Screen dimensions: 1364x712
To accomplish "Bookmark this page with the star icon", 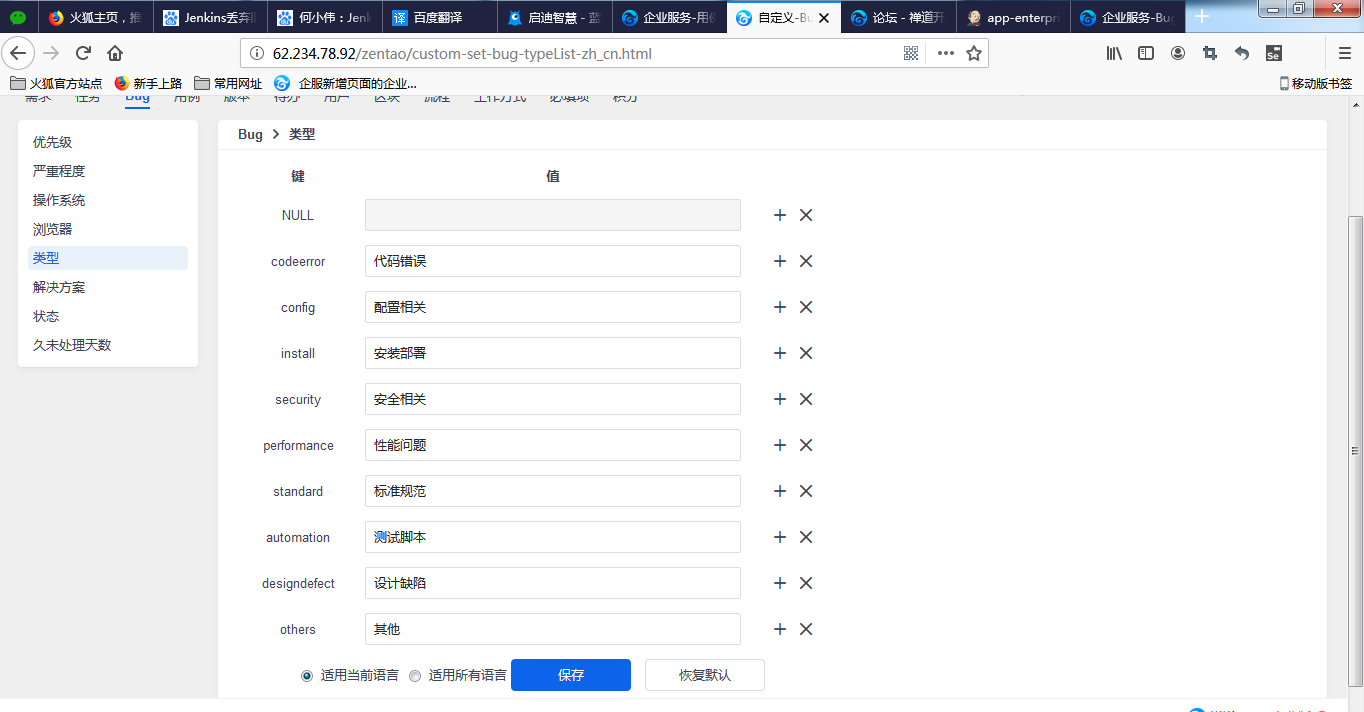I will point(973,53).
